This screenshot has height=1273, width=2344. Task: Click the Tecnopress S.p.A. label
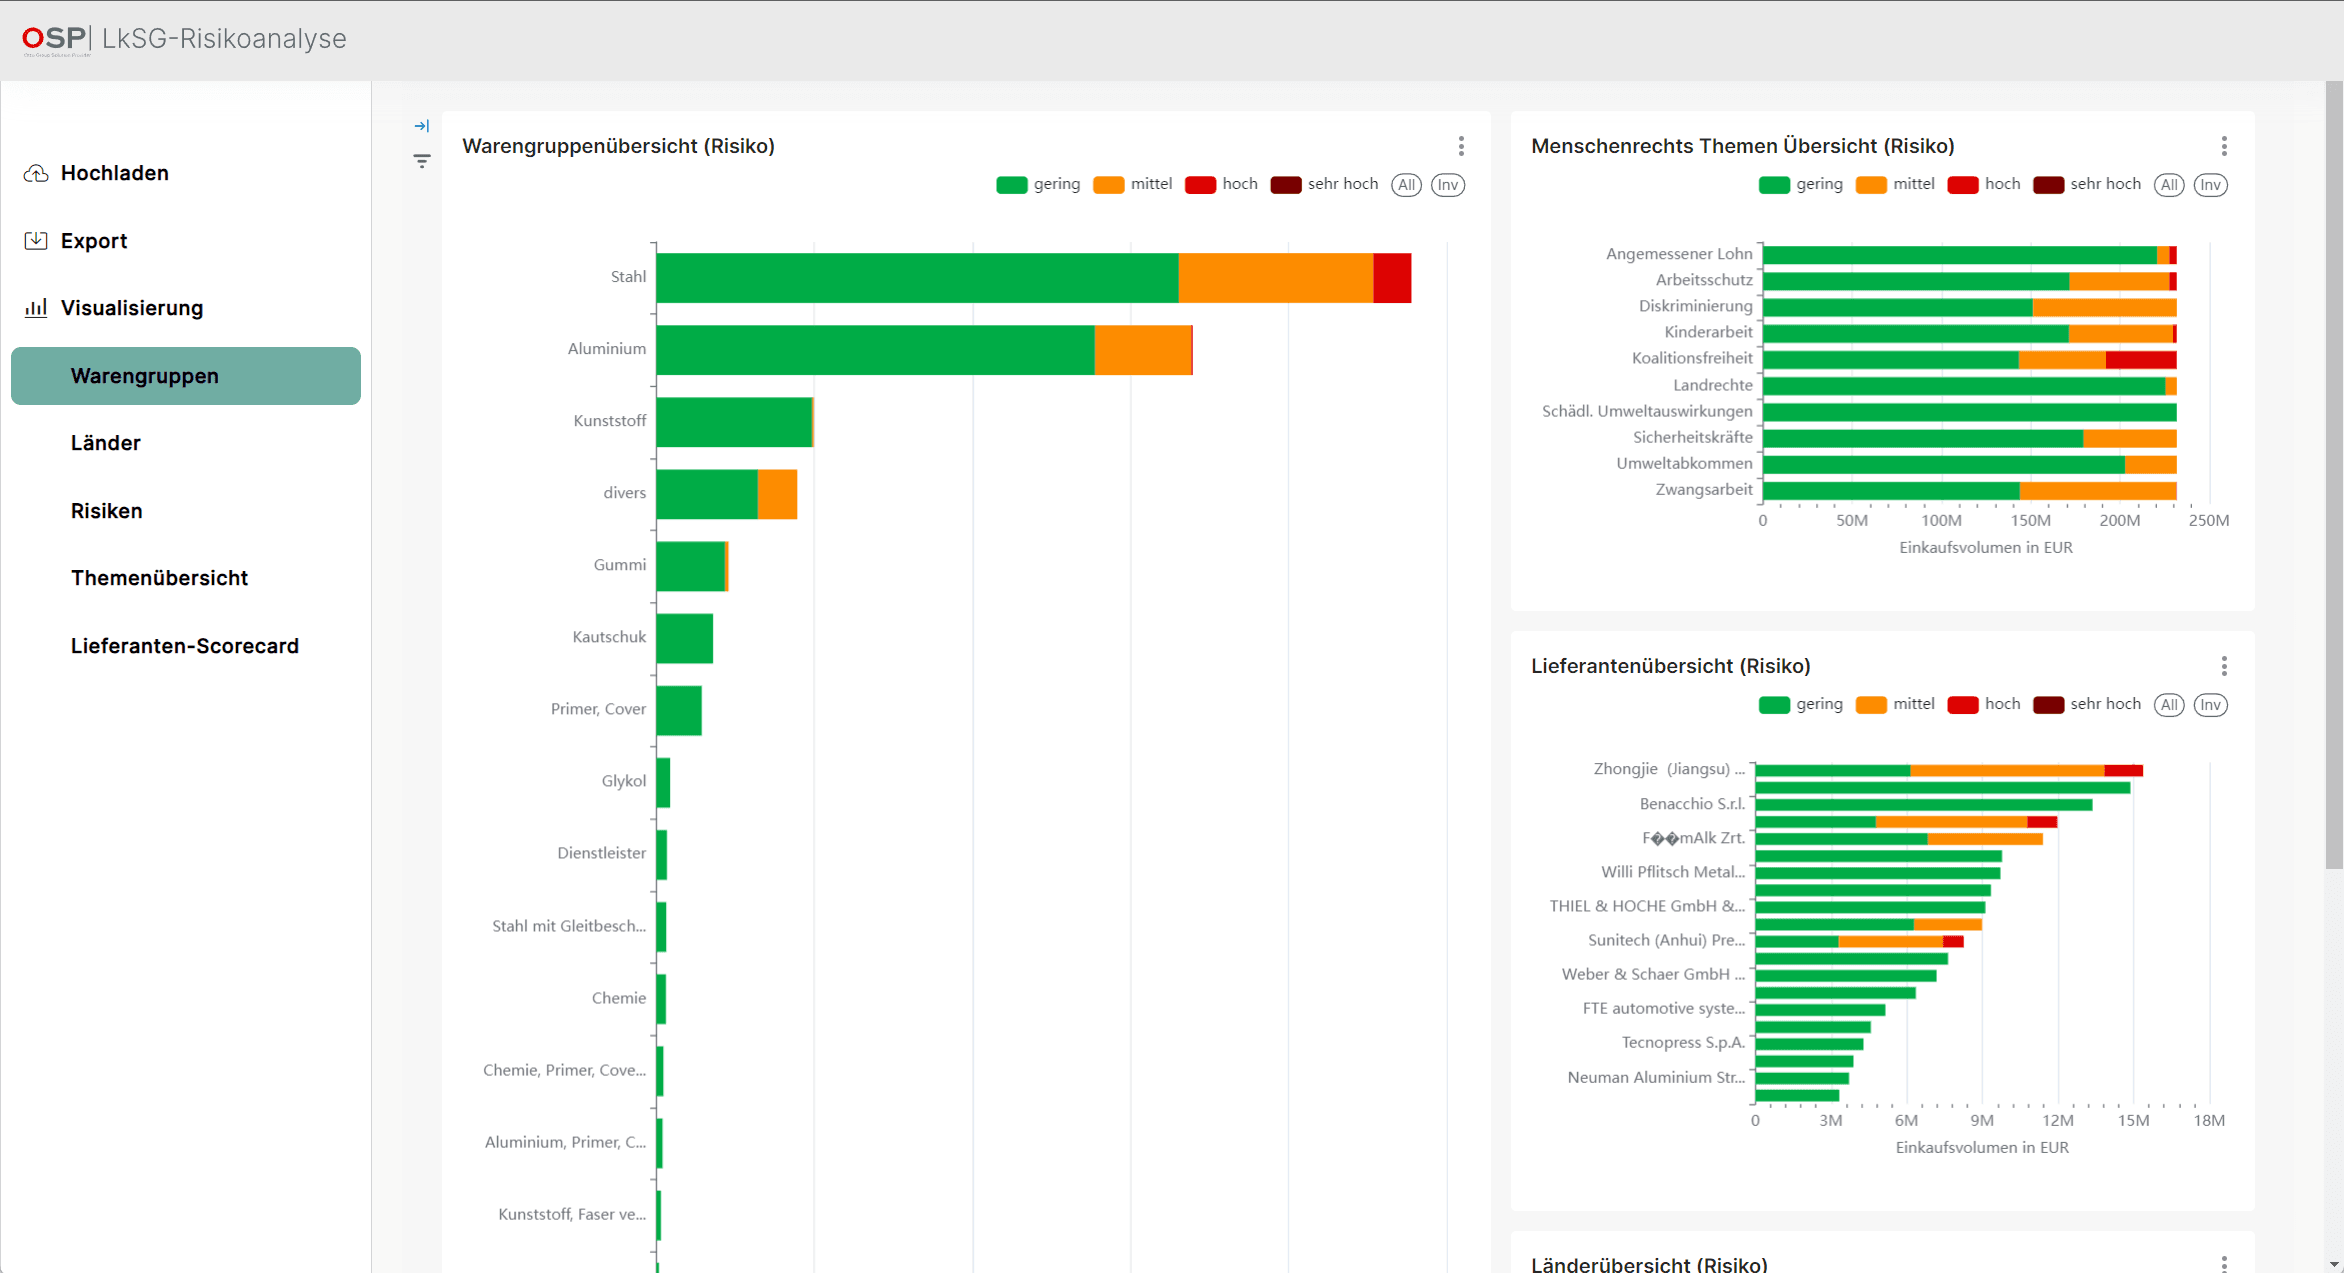pos(1683,1042)
